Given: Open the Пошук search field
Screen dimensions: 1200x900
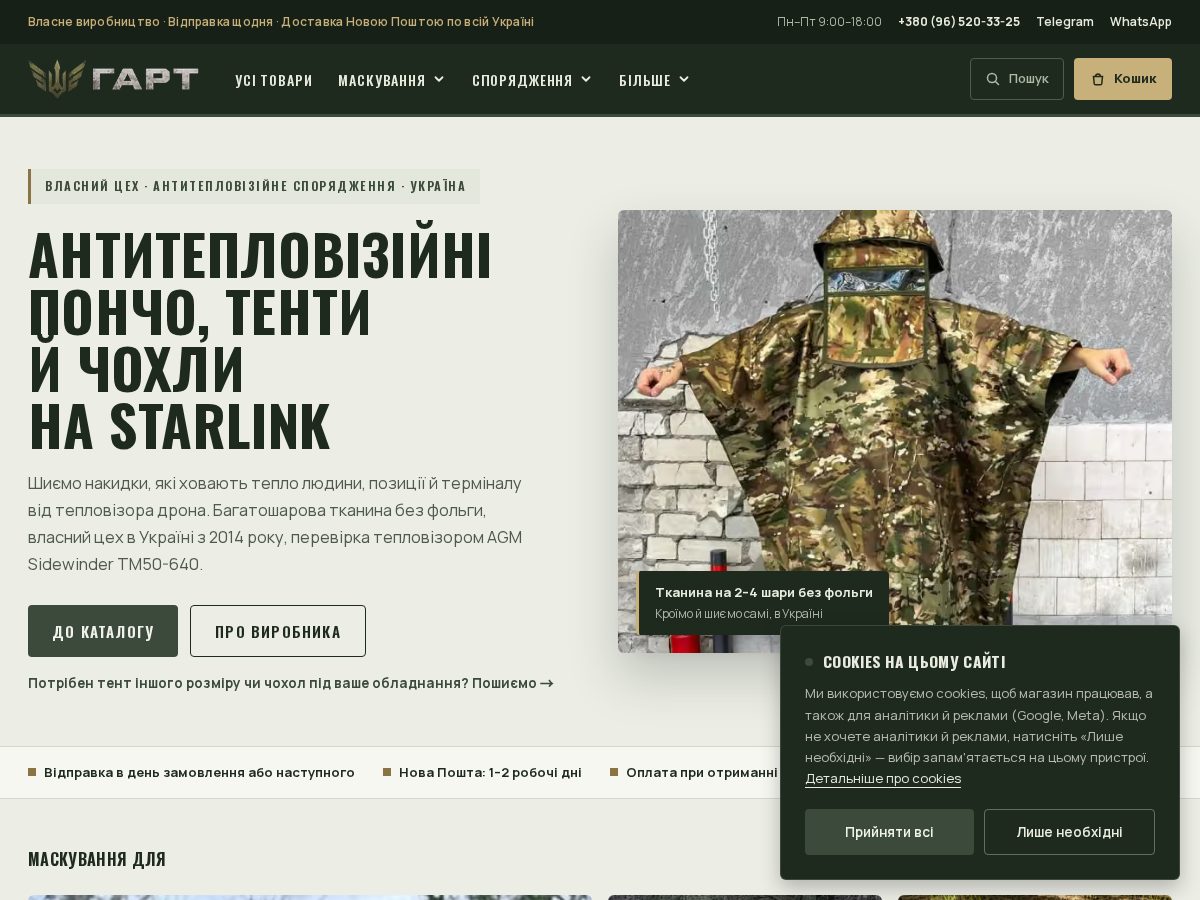Looking at the screenshot, I should (1017, 79).
